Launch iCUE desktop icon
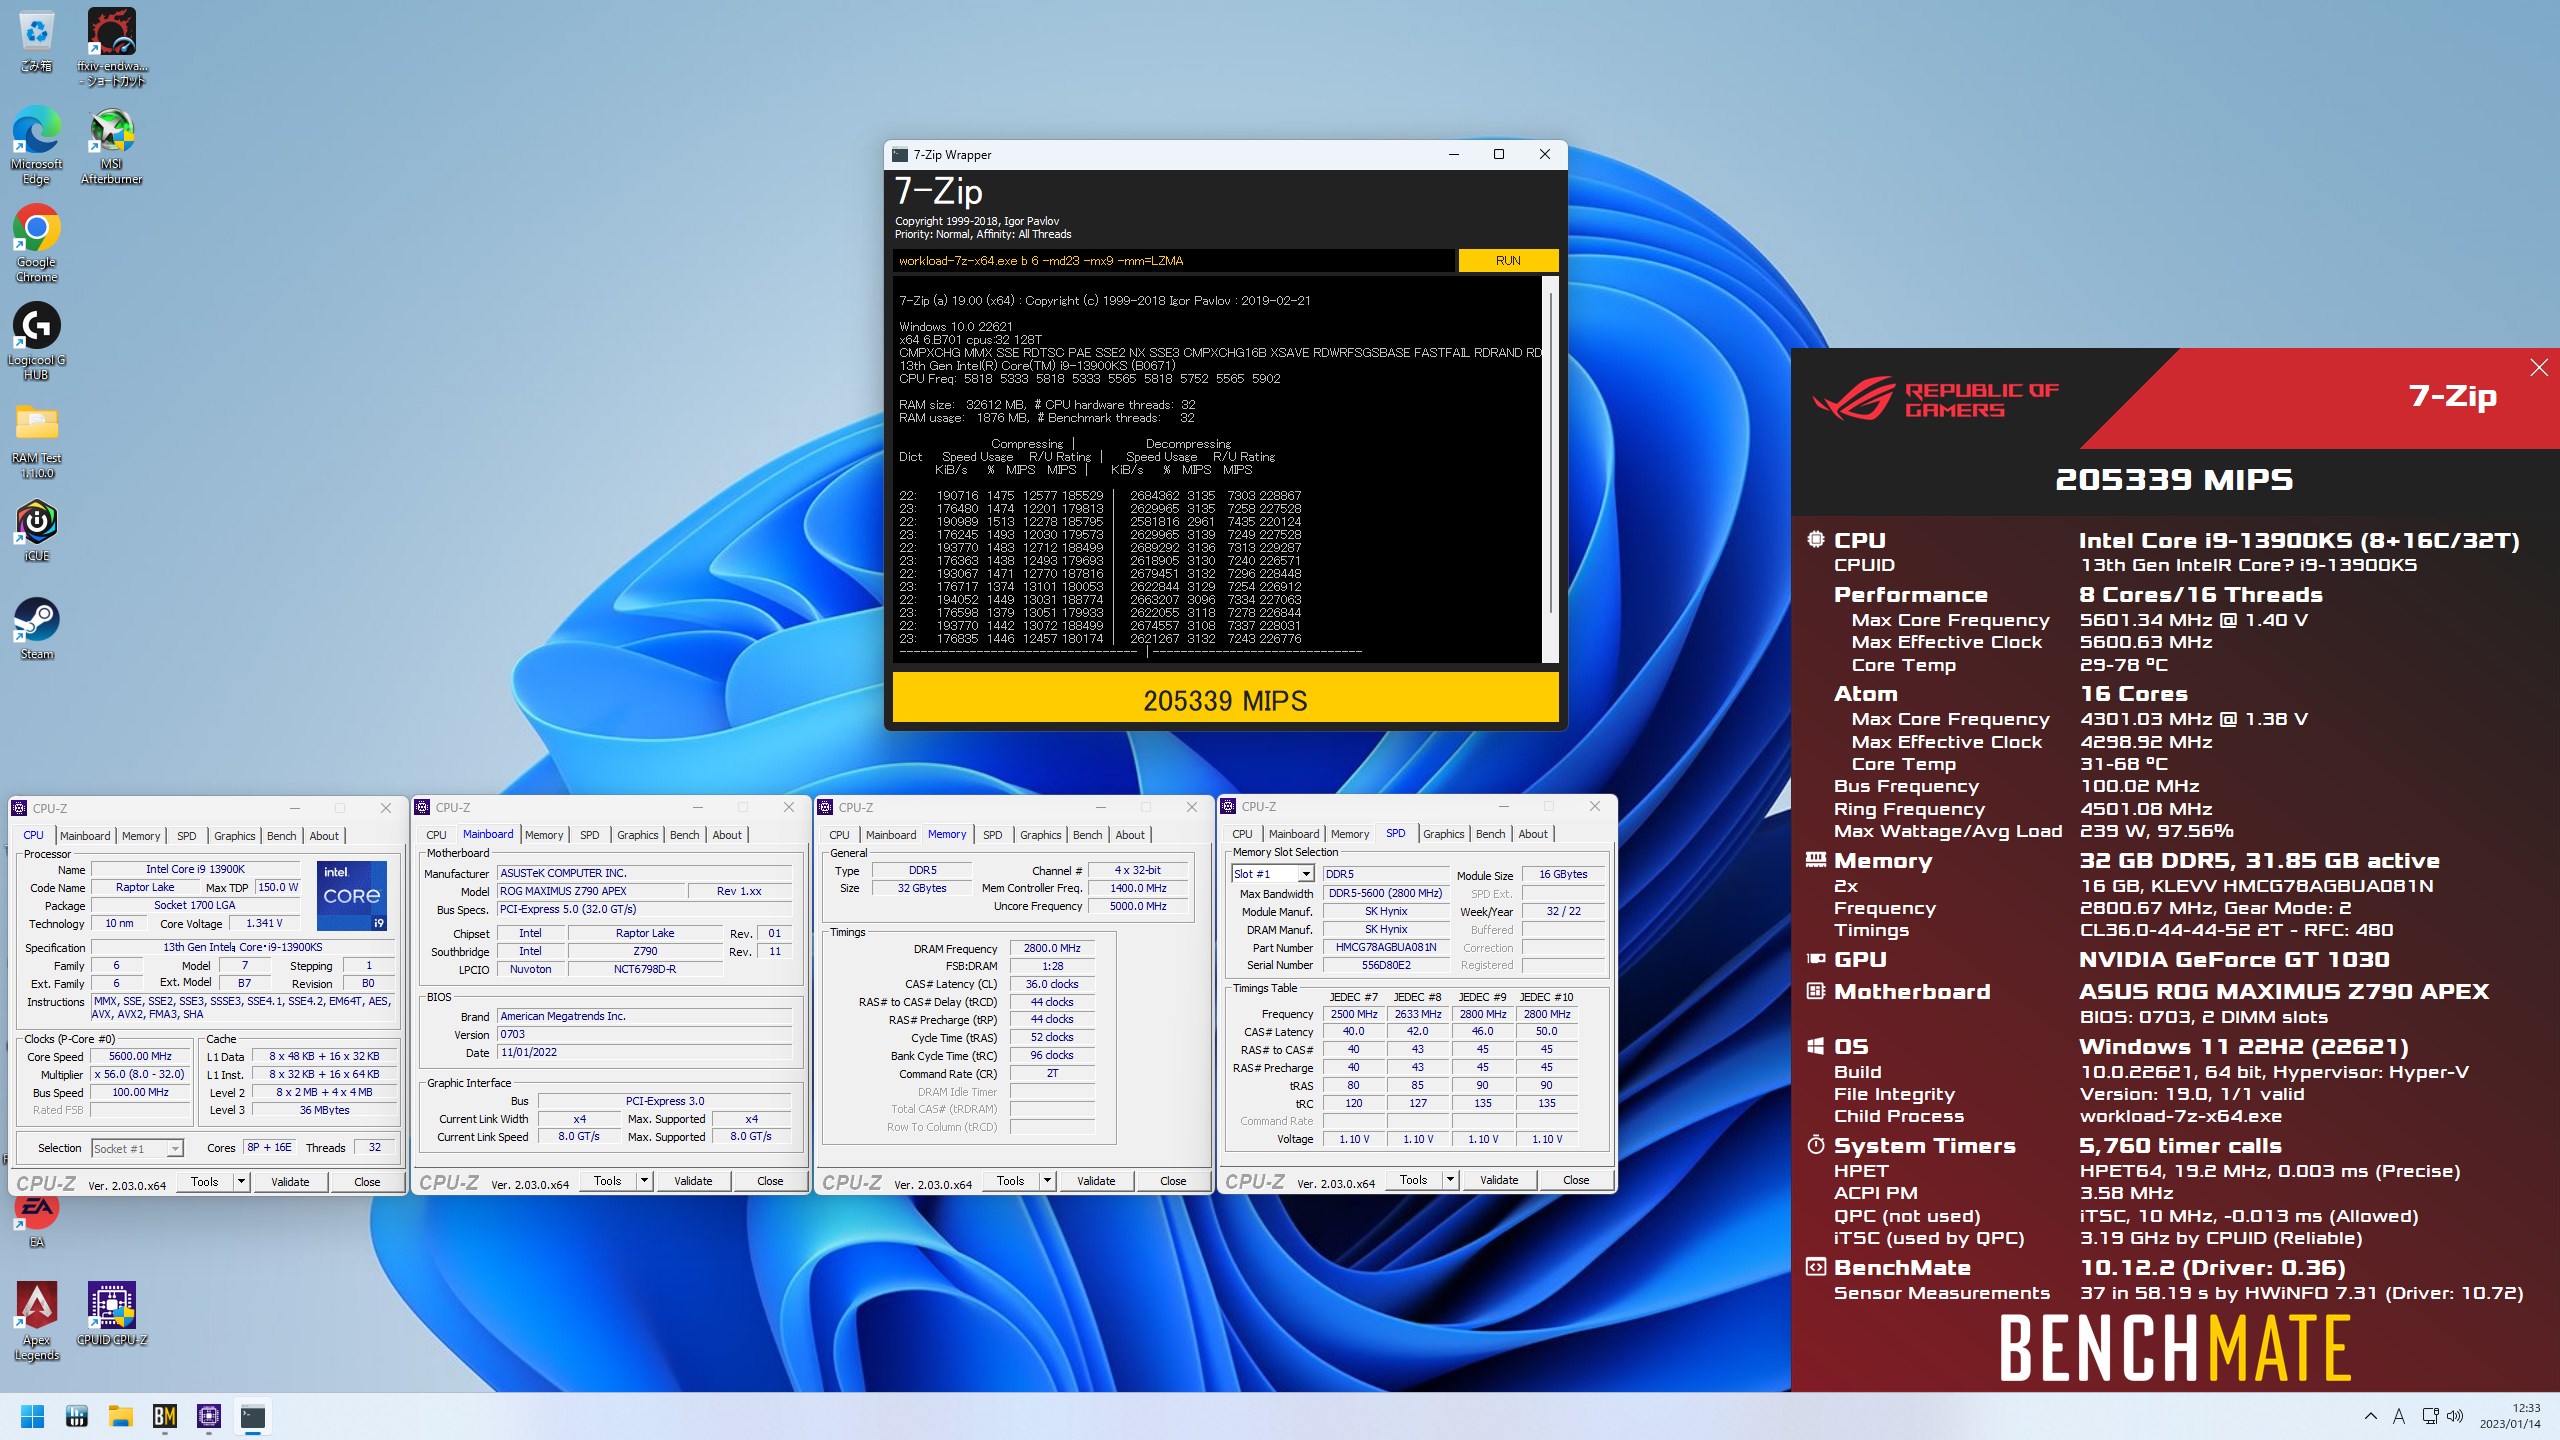The width and height of the screenshot is (2560, 1440). click(x=37, y=530)
